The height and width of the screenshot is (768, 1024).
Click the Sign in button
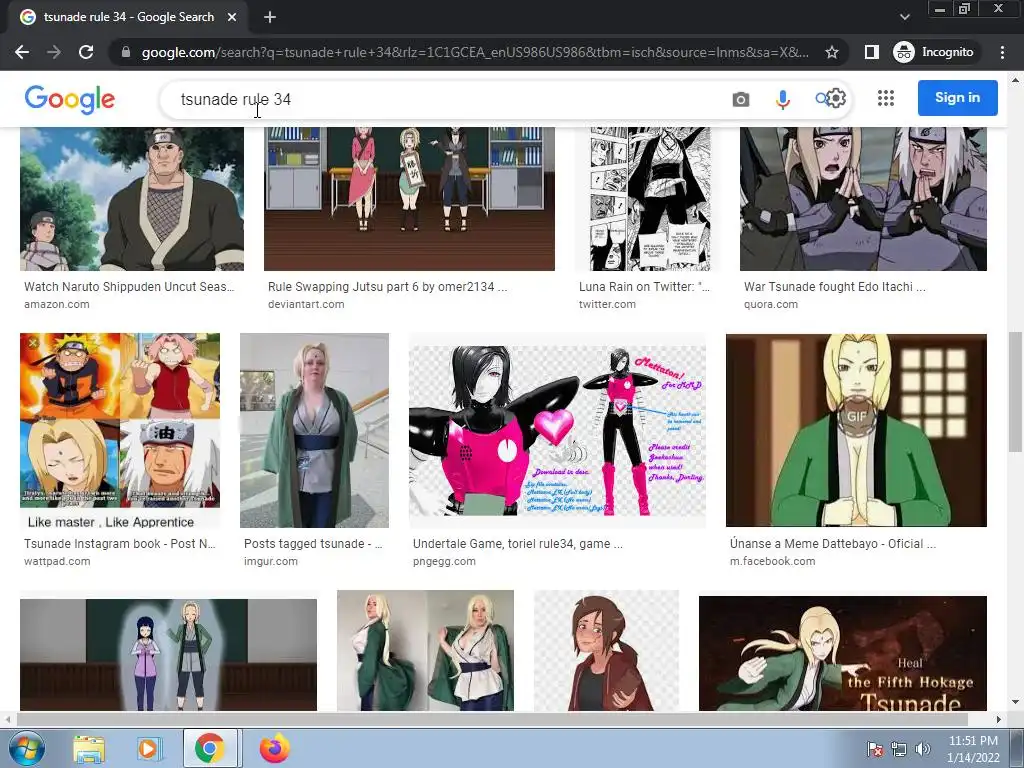[957, 98]
